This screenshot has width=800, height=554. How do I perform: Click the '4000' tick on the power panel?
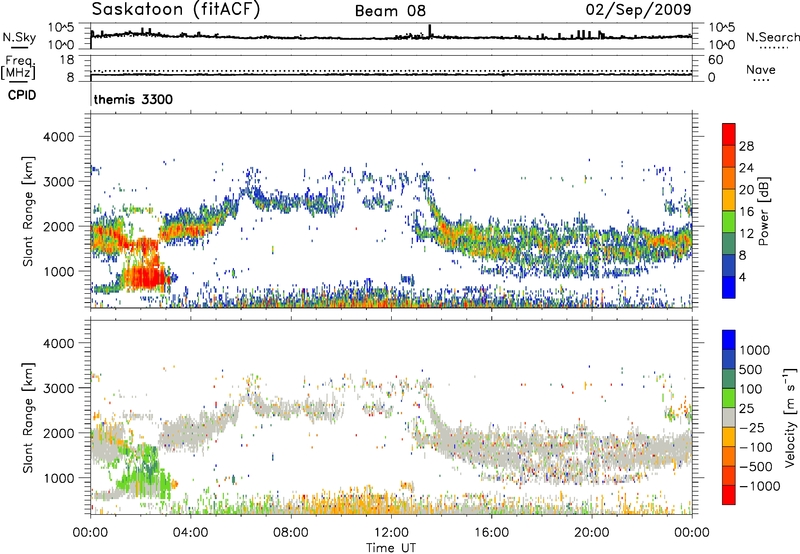(x=58, y=137)
